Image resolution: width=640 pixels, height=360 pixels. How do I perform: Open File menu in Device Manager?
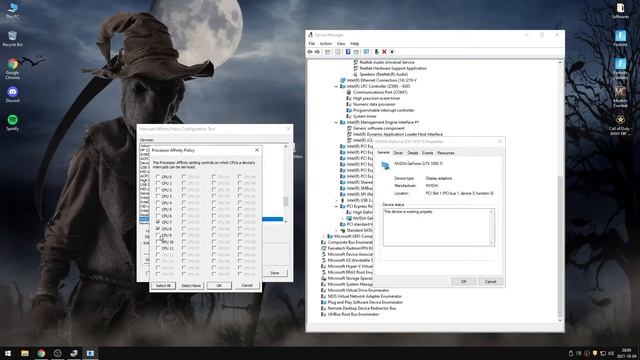[x=311, y=44]
